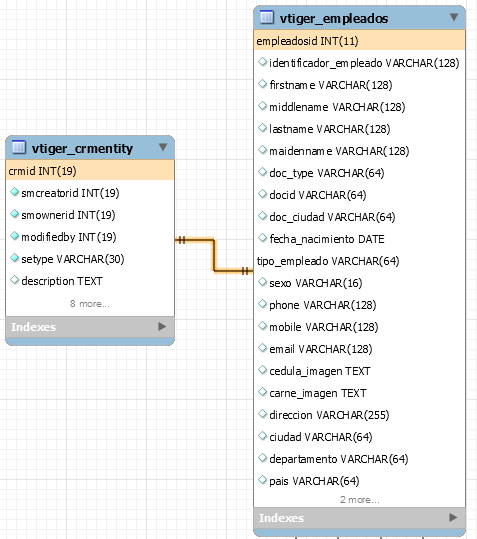Viewport: 477px width, 539px height.
Task: Click diamond icon beside fecha_nacimiento column
Action: [263, 238]
